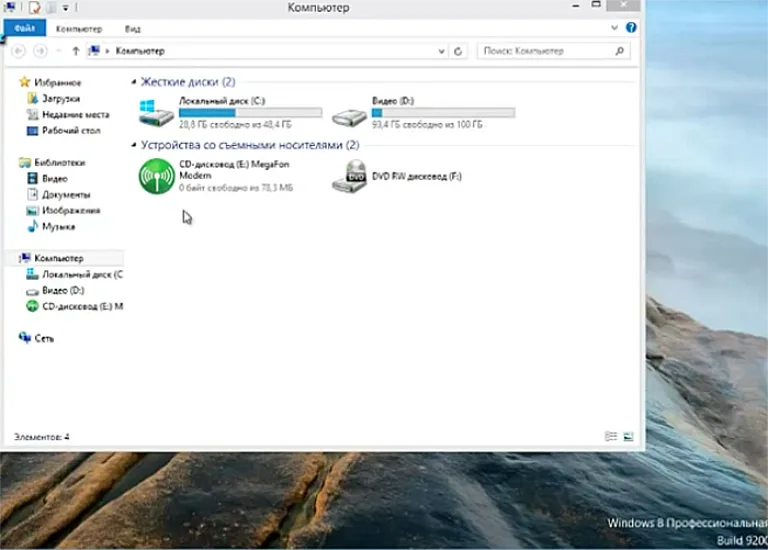This screenshot has width=768, height=550.
Task: Collapse the Жесткие диски group
Action: [x=133, y=82]
